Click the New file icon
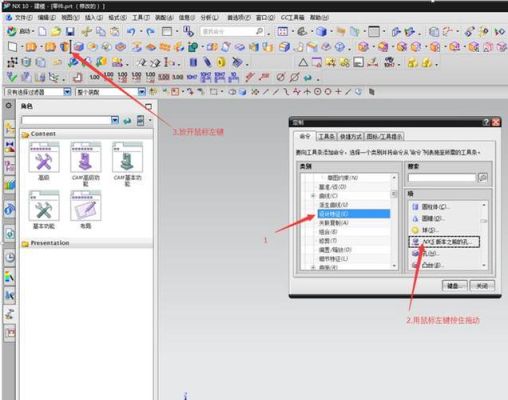Viewport: 508px width, 400px height. (x=42, y=32)
